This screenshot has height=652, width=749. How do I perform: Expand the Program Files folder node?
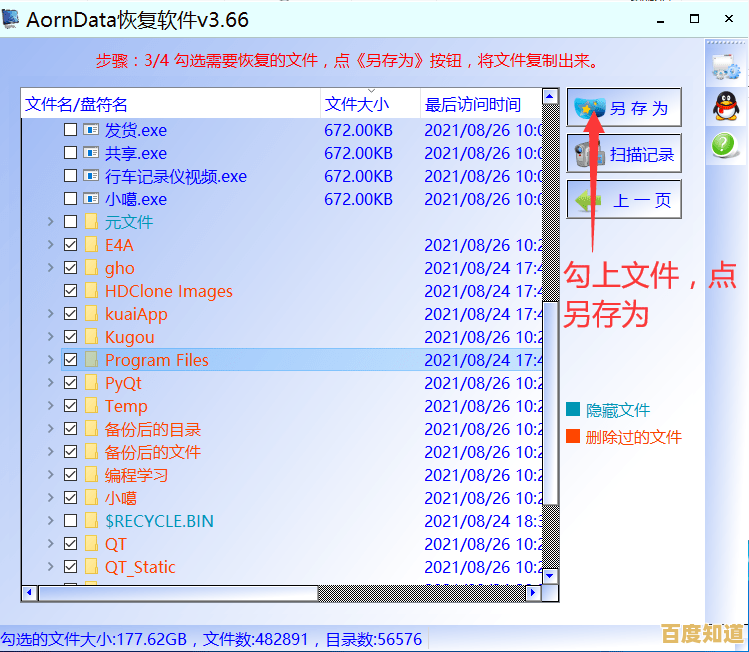[51, 359]
